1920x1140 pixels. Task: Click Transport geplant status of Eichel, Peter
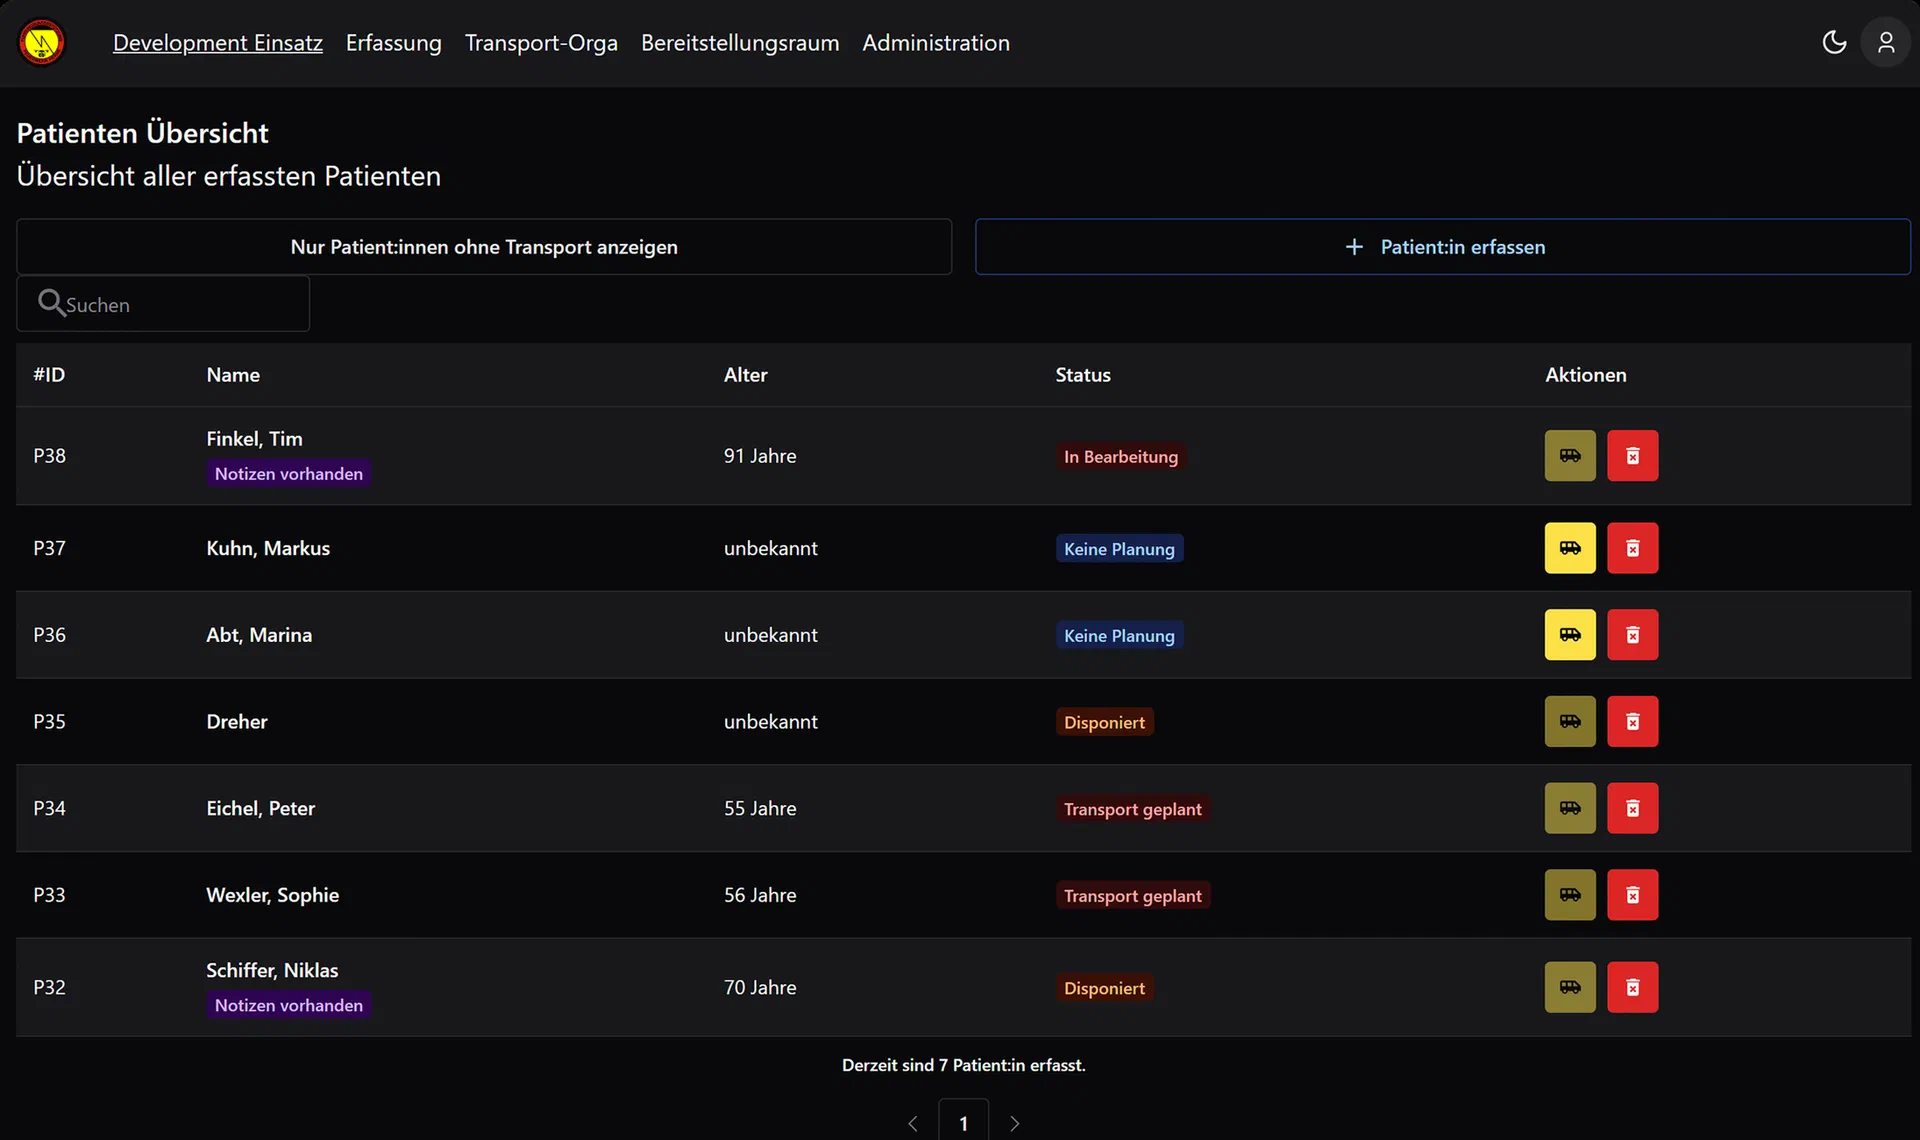pyautogui.click(x=1133, y=809)
